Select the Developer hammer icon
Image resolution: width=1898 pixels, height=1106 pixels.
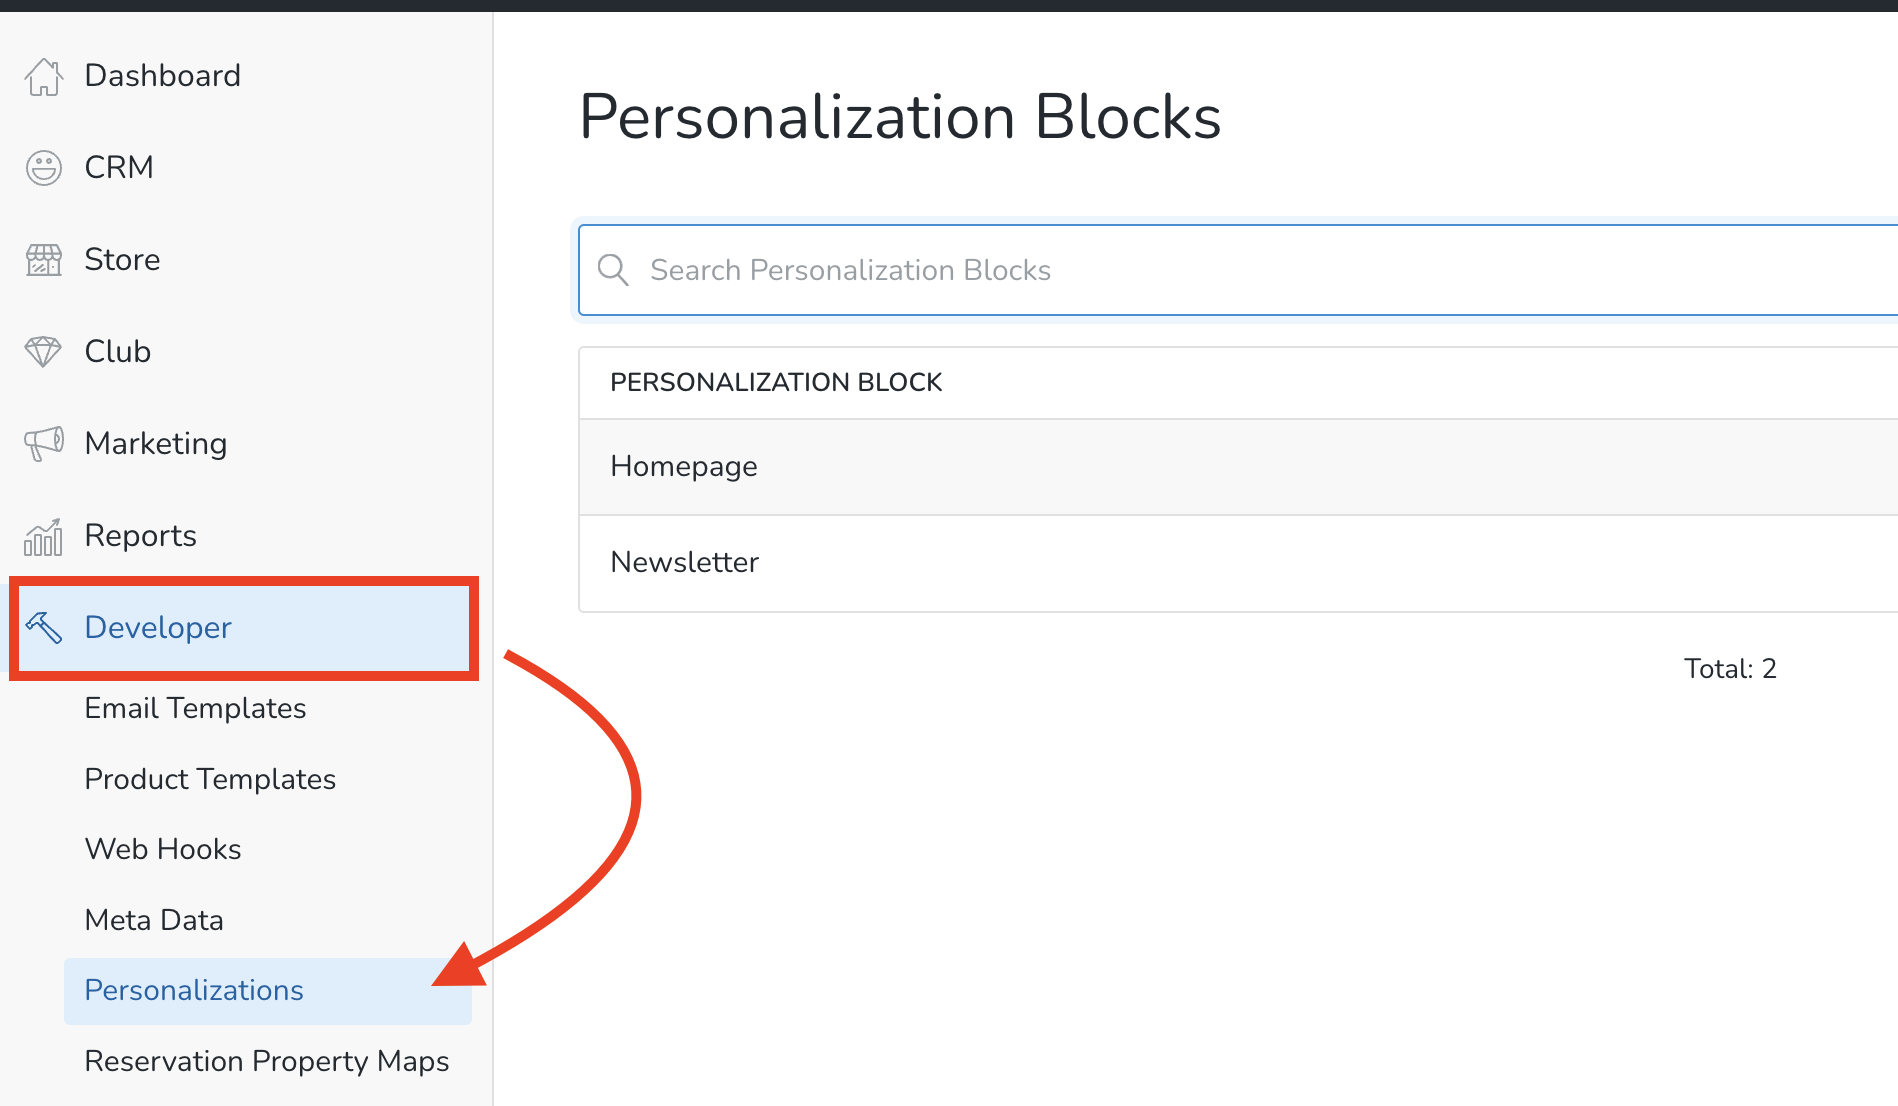pos(43,627)
